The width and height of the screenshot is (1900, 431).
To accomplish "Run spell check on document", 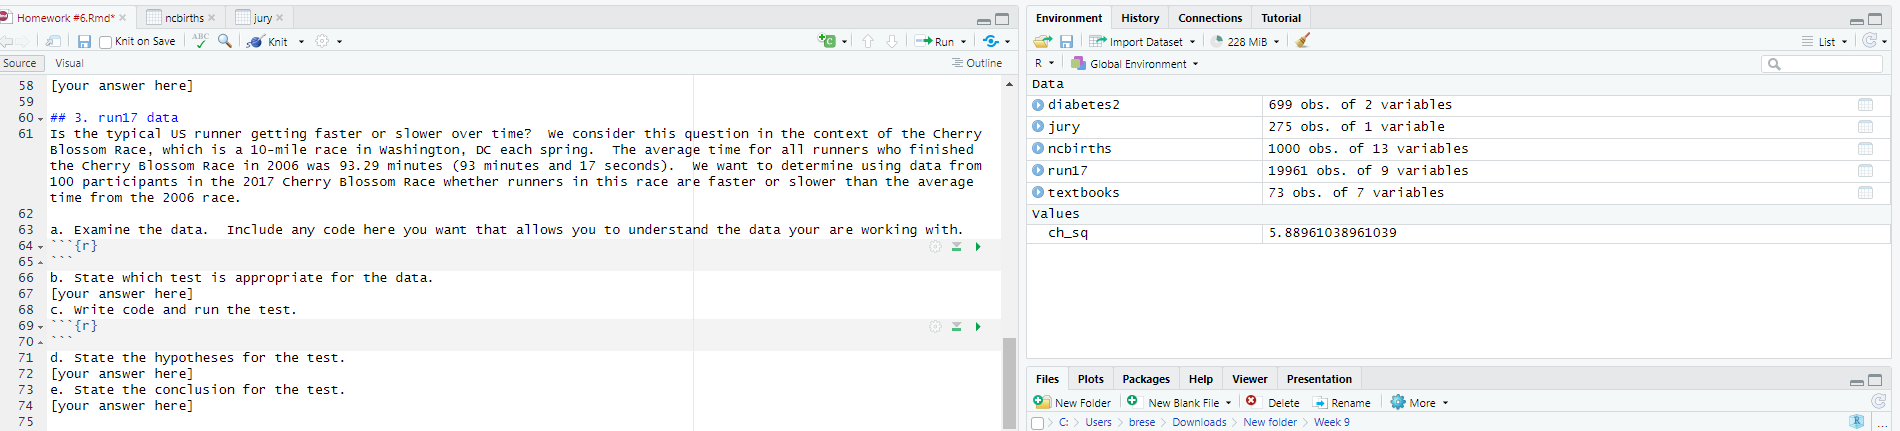I will tap(200, 41).
